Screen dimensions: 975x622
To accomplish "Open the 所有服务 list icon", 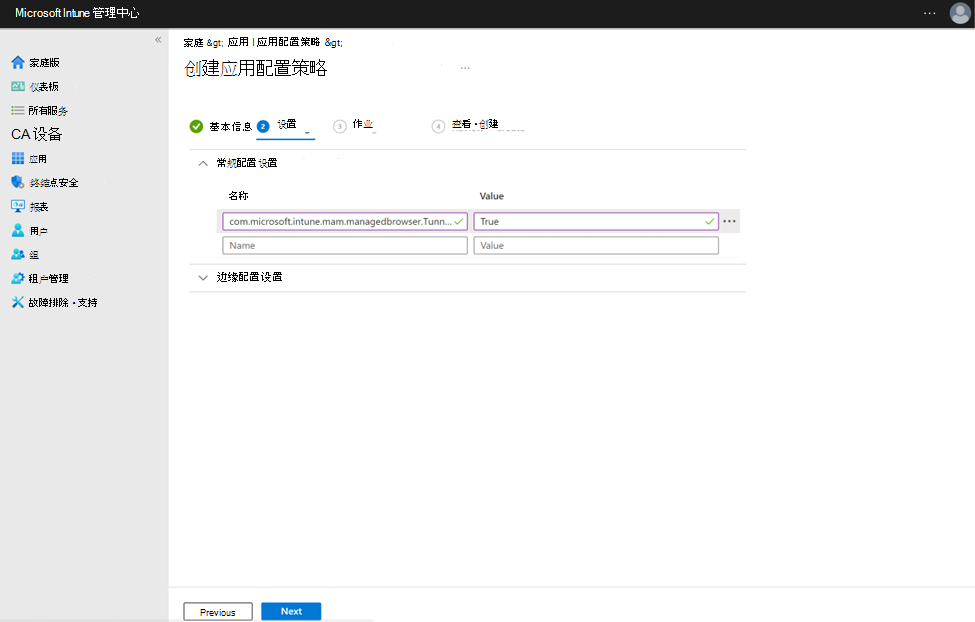I will (17, 110).
